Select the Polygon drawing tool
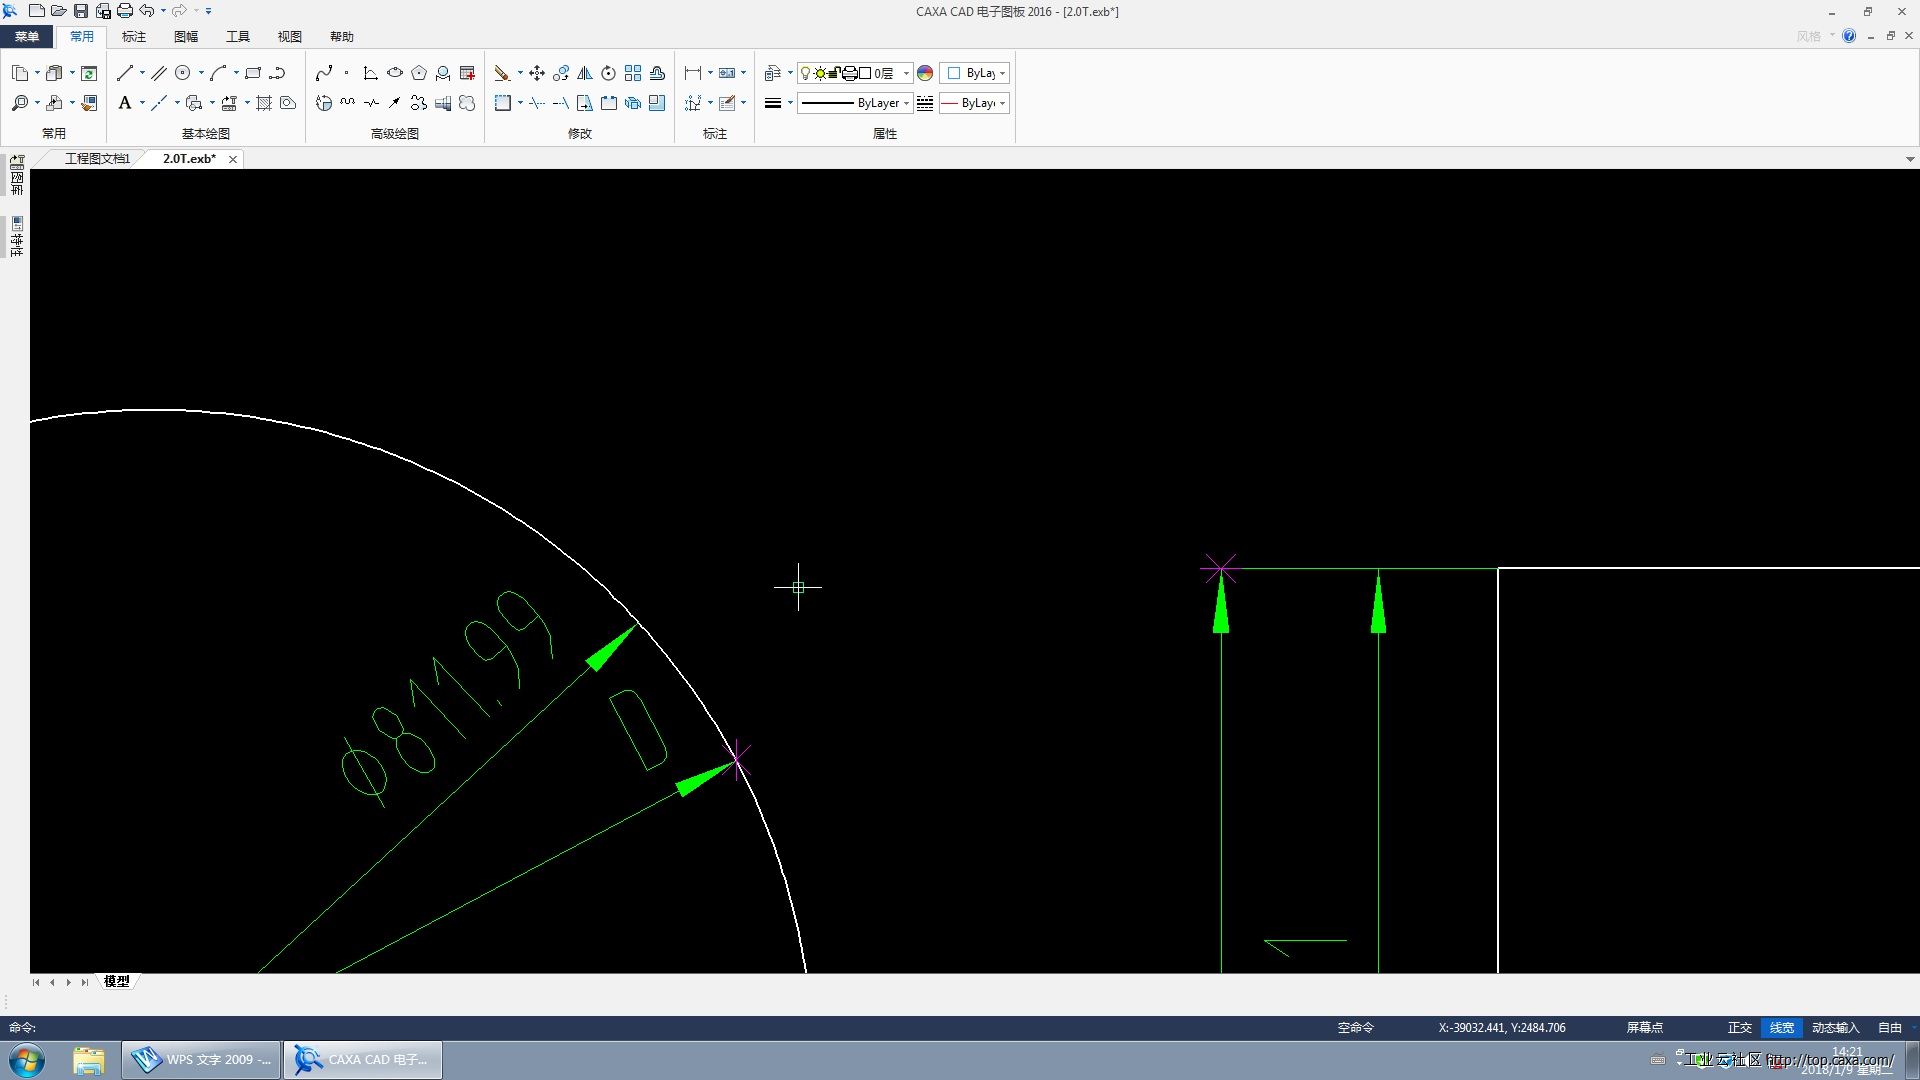 pos(419,73)
